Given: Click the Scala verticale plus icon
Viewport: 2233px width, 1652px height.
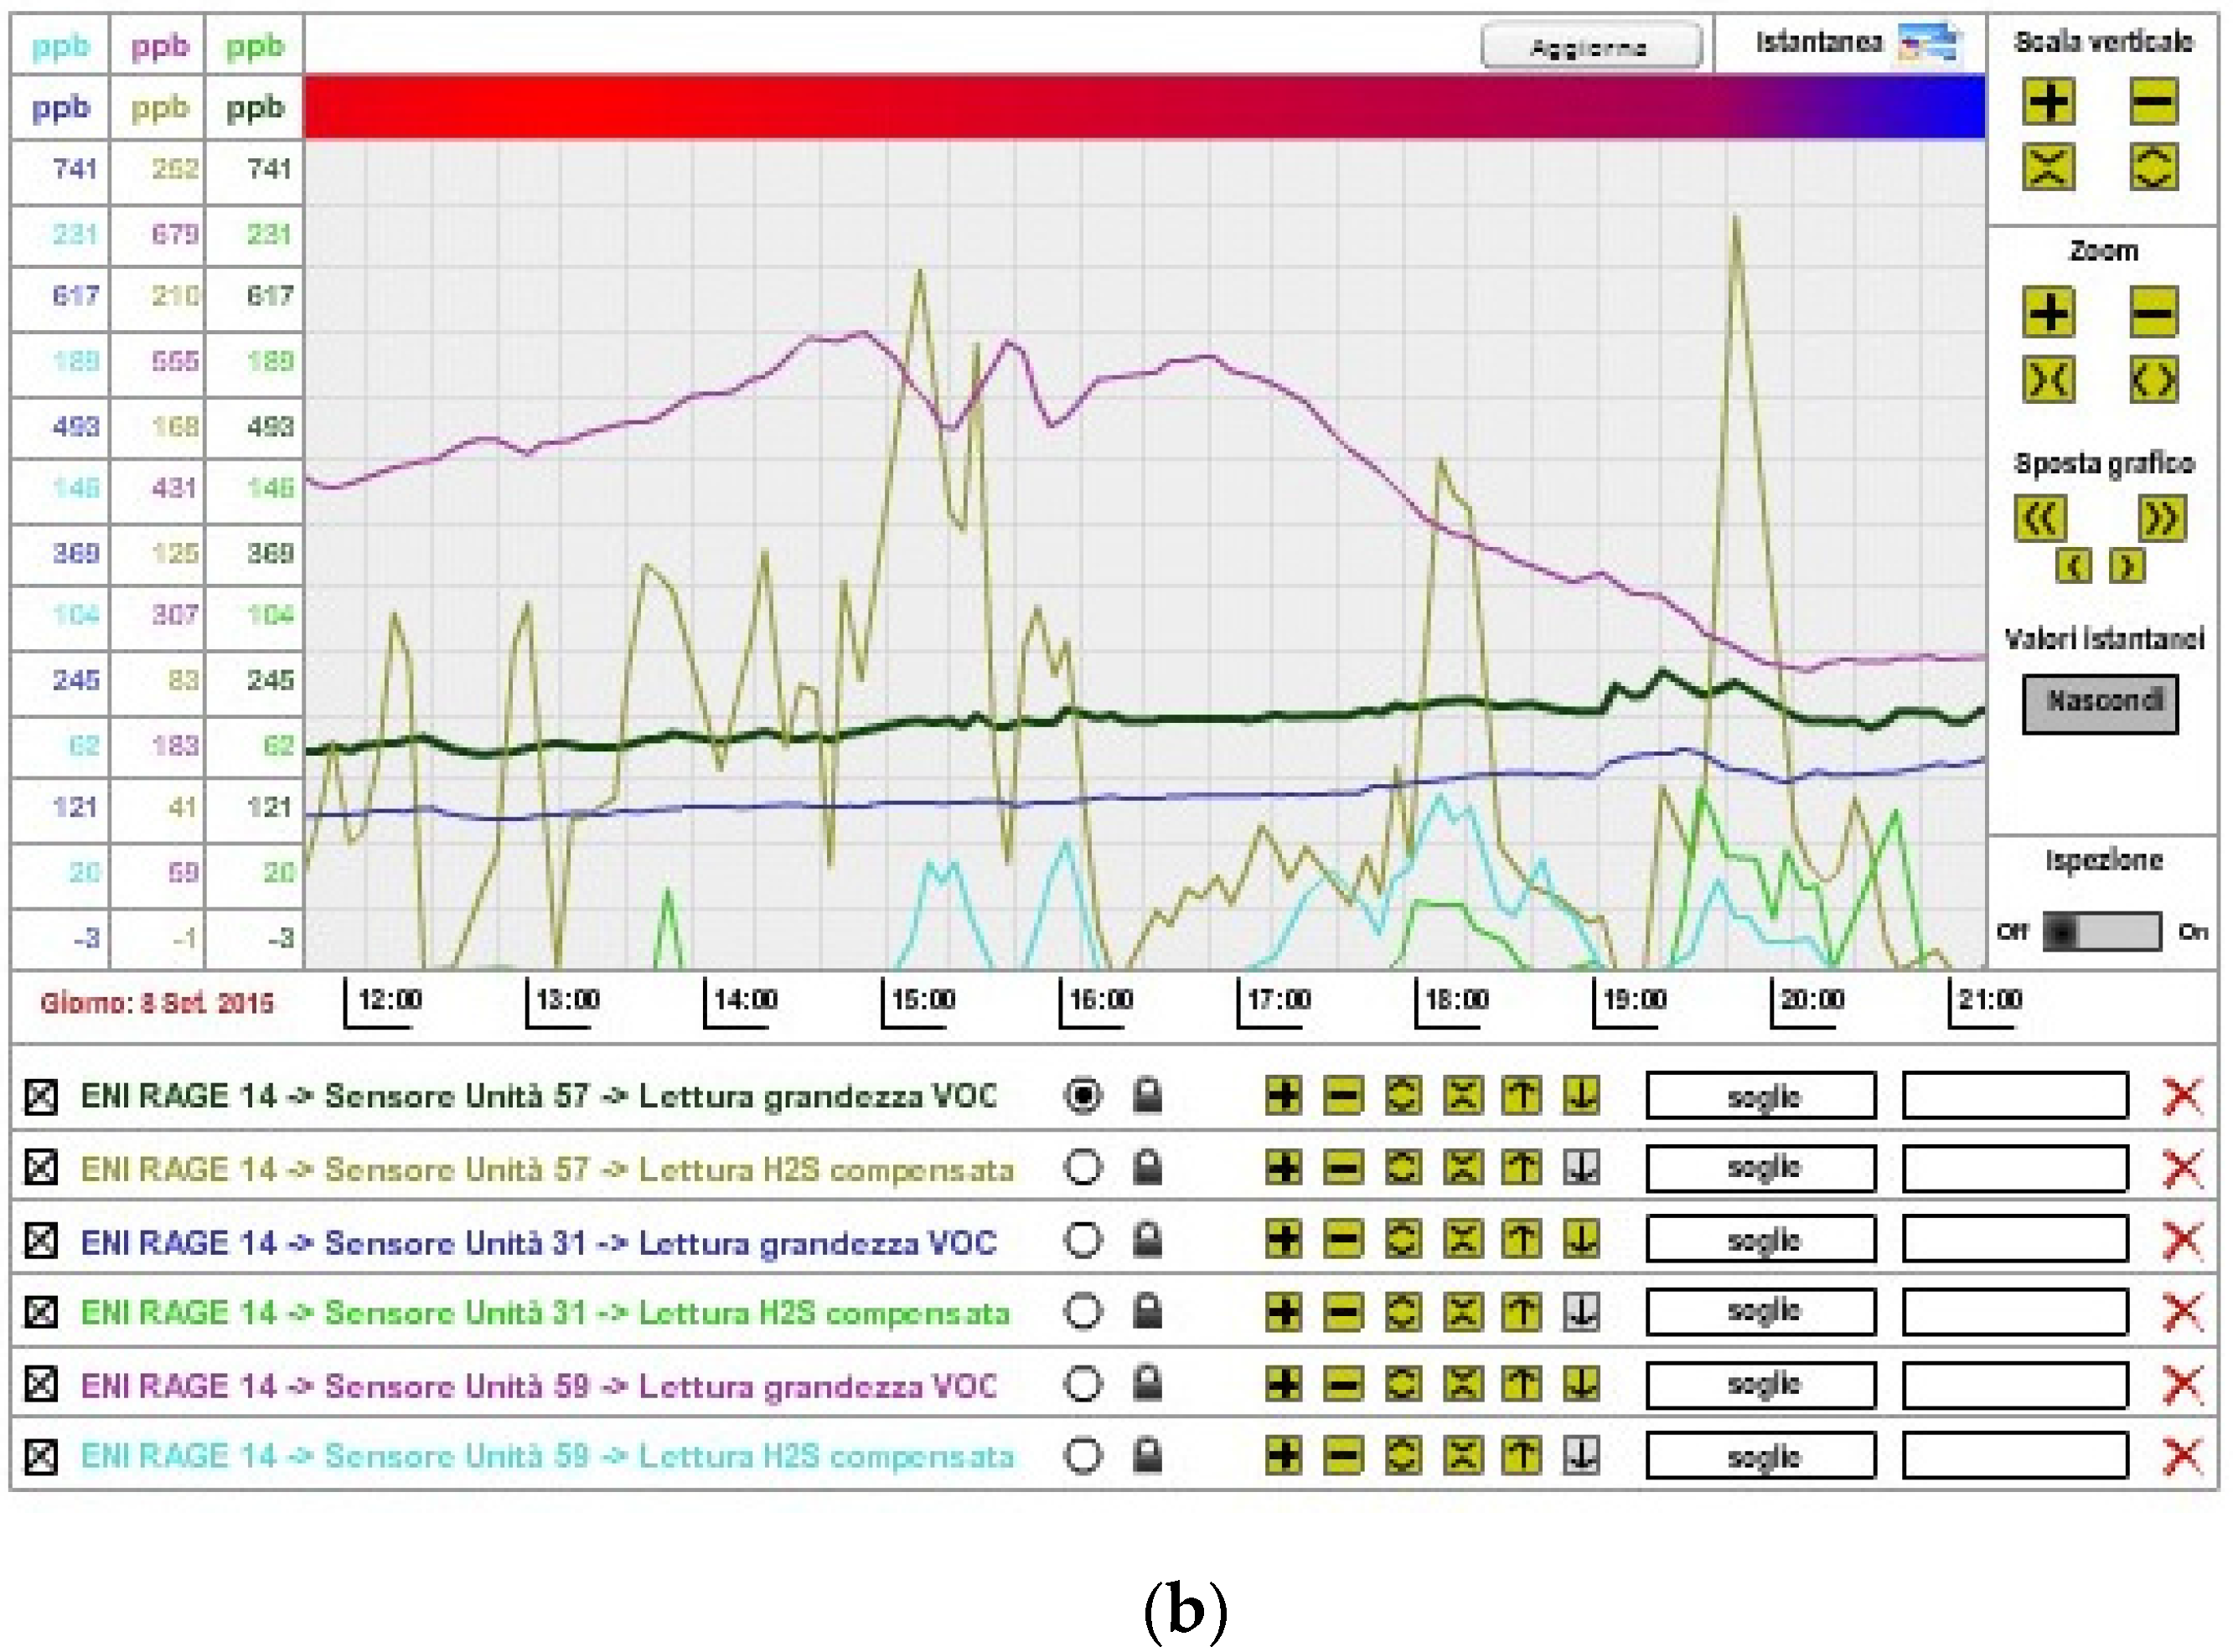Looking at the screenshot, I should pyautogui.click(x=2047, y=102).
